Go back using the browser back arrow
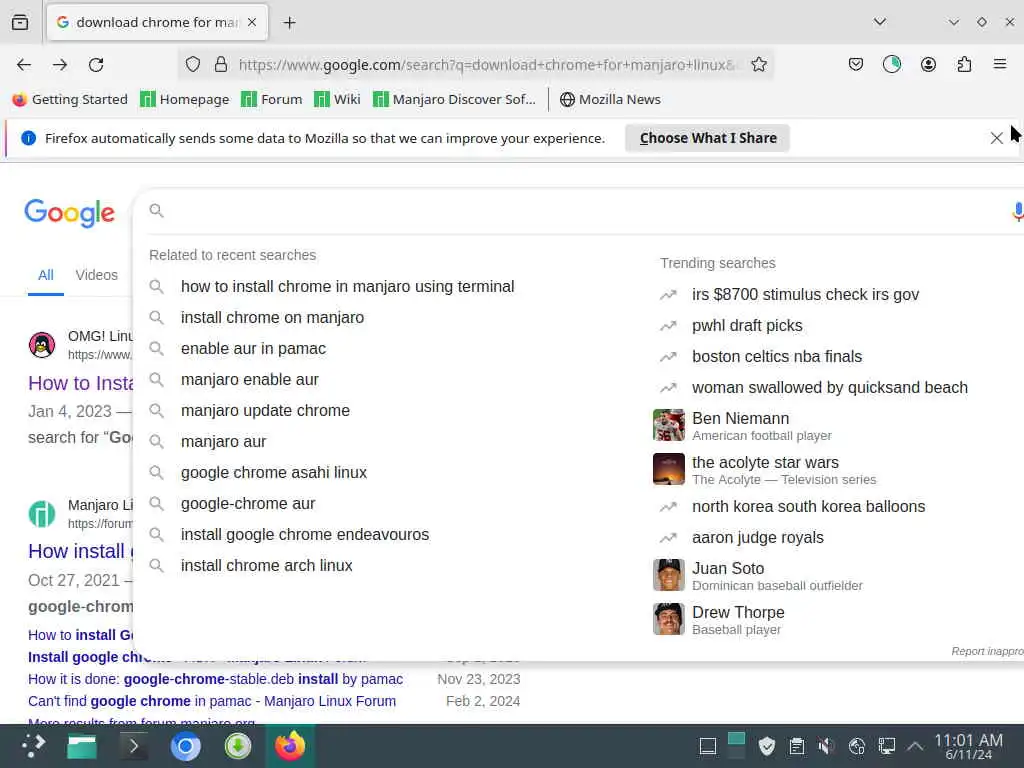The width and height of the screenshot is (1024, 768). point(24,65)
